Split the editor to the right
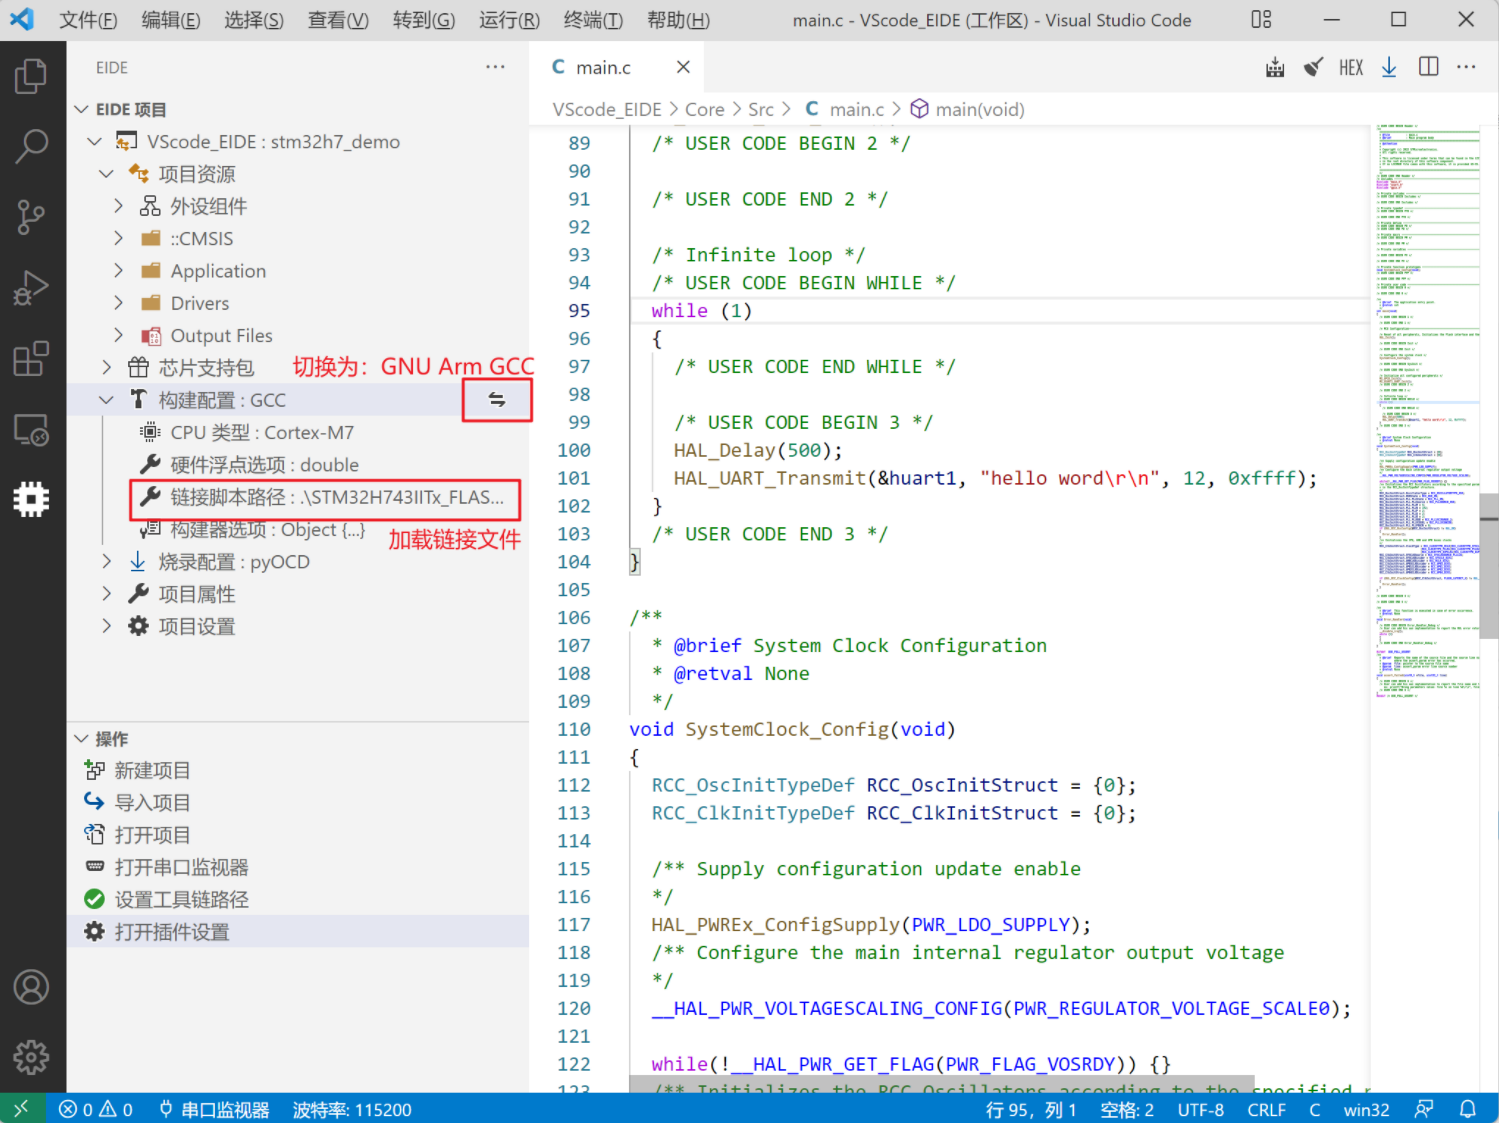1499x1123 pixels. 1429,67
